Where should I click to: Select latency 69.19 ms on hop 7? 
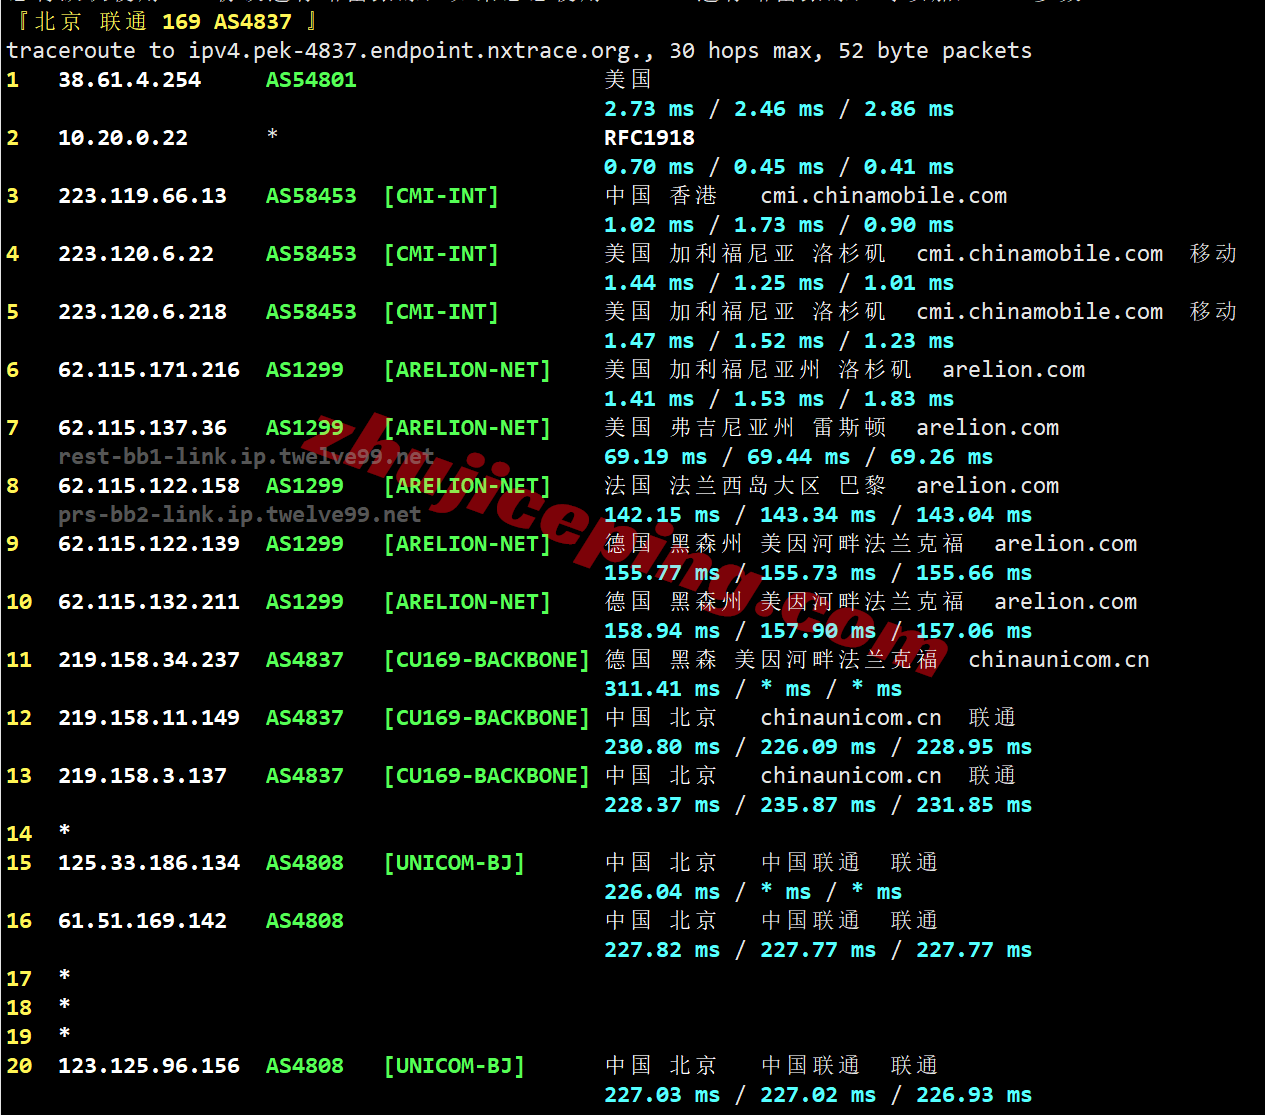point(655,457)
